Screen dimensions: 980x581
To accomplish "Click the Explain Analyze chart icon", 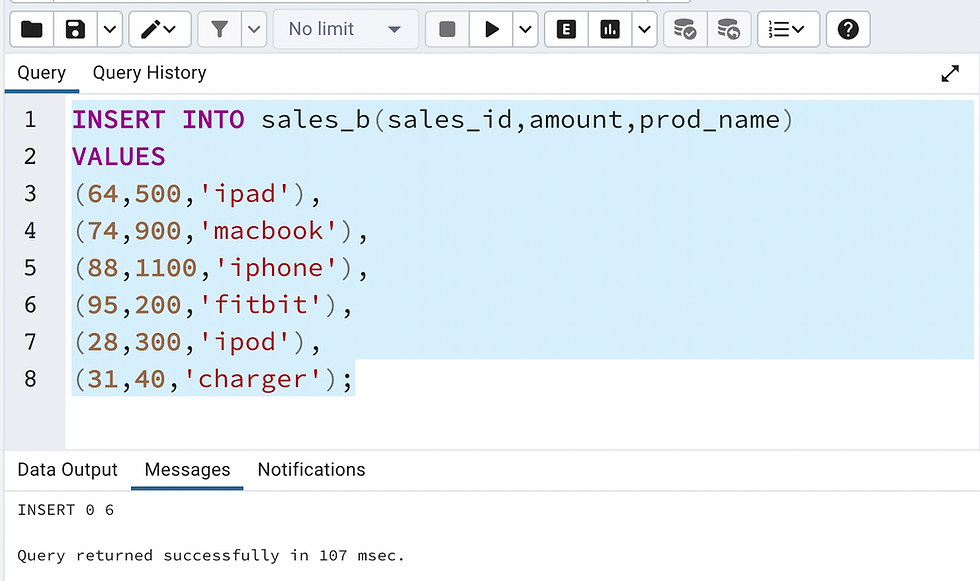I will 610,29.
